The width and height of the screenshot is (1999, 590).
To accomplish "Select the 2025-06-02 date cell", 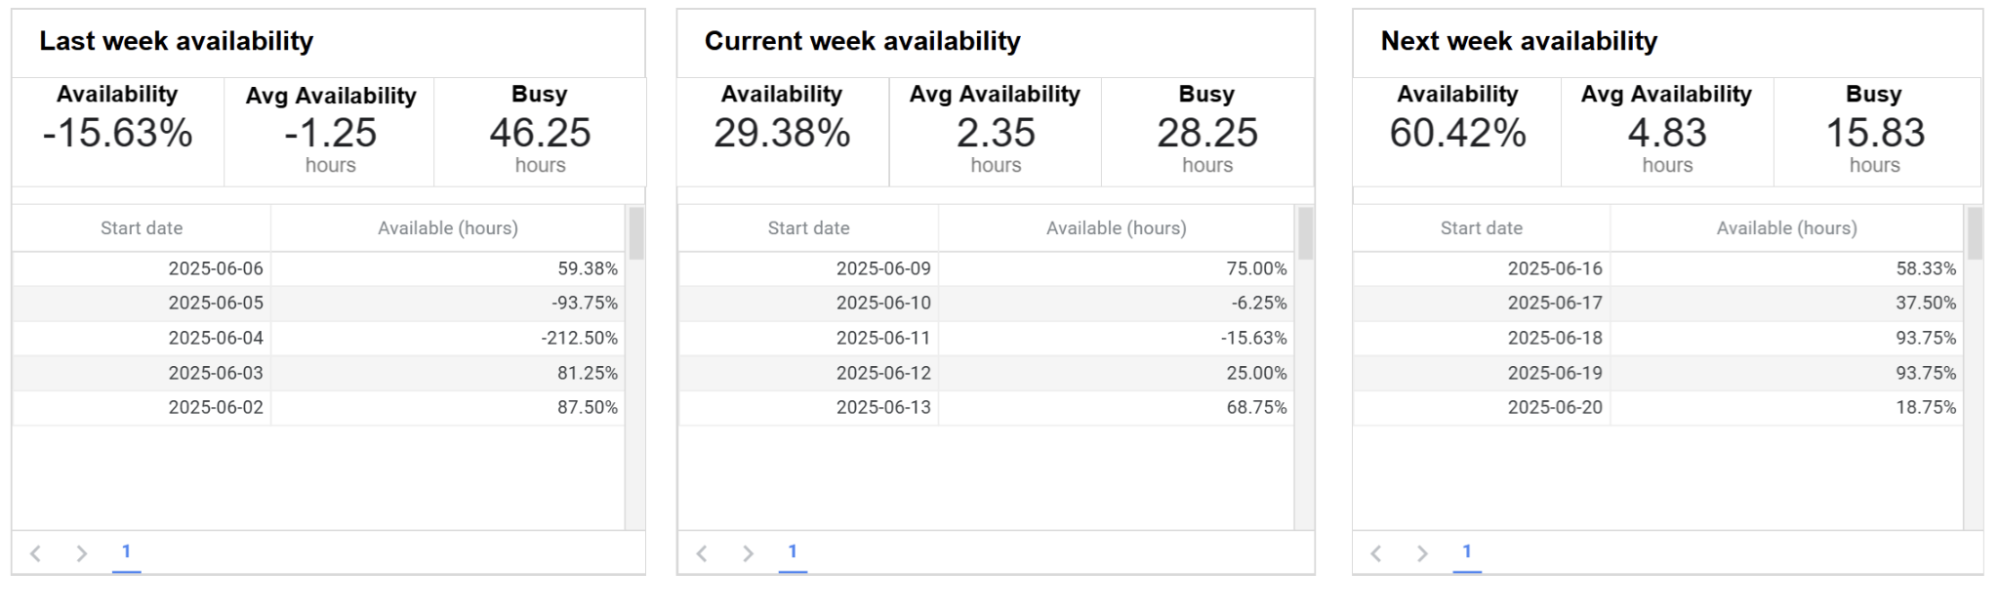I will (141, 408).
